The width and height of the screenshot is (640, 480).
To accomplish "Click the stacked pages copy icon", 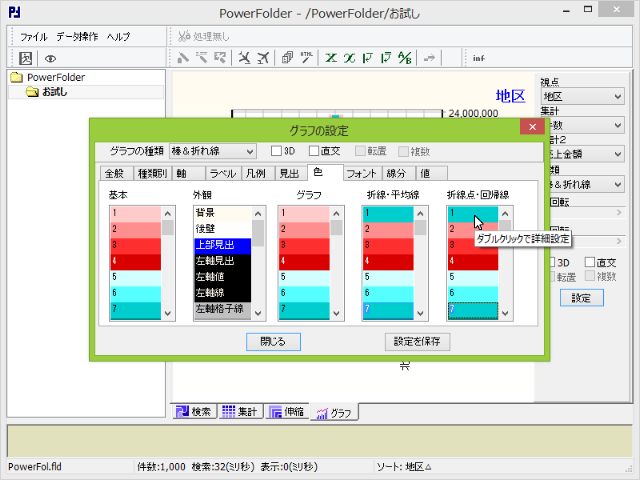I will [287, 58].
